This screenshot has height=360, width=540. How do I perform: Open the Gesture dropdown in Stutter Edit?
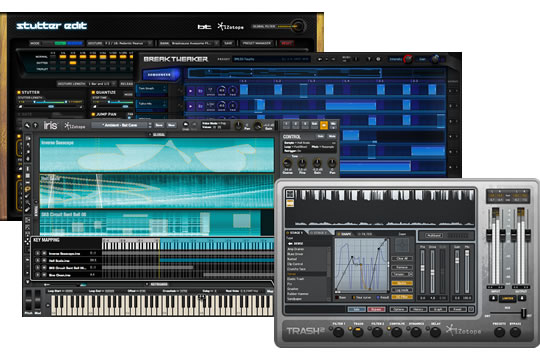119,43
